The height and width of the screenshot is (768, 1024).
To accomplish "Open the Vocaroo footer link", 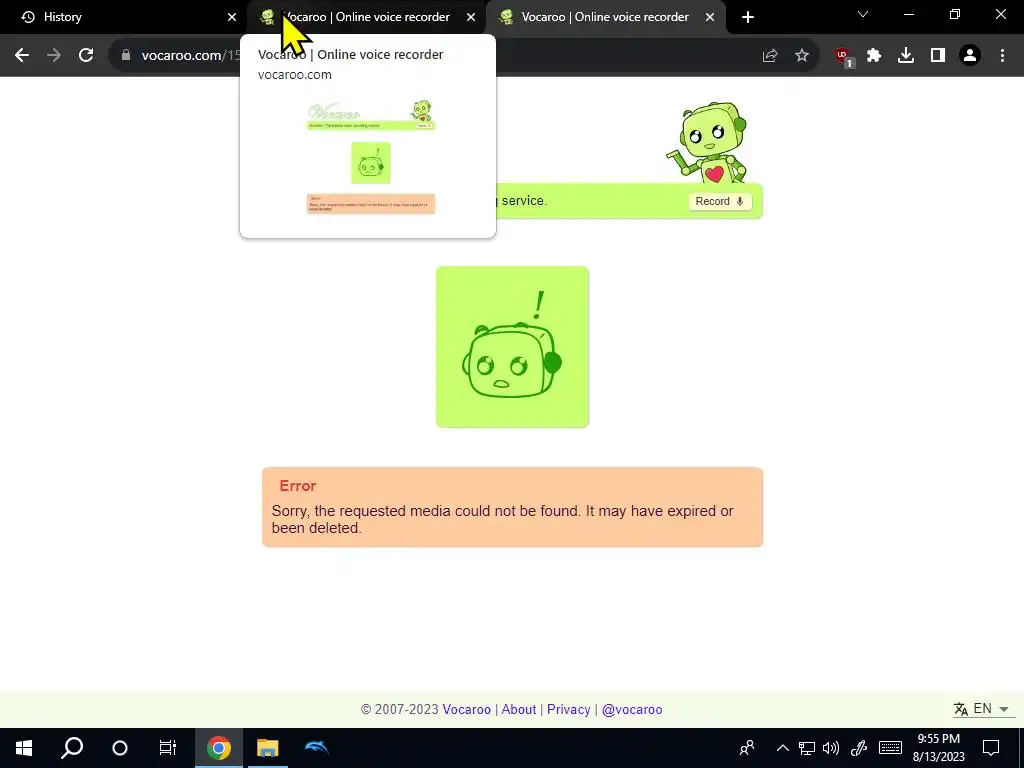I will [466, 709].
